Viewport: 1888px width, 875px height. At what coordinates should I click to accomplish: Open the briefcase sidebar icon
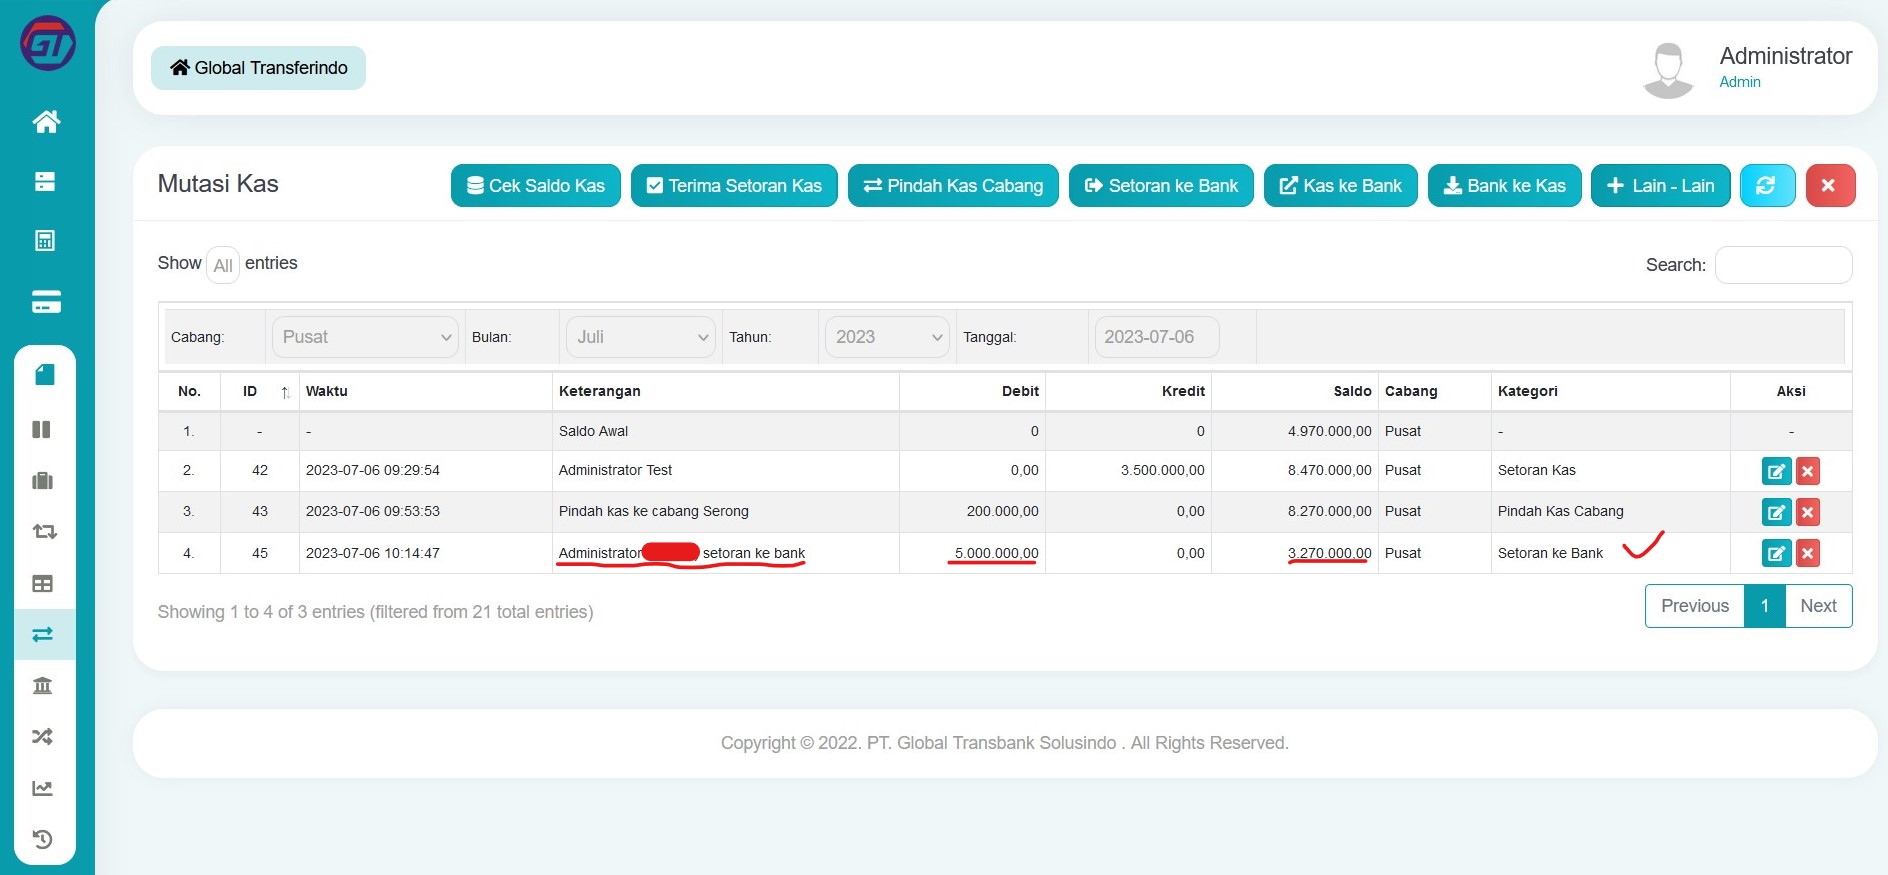pyautogui.click(x=42, y=480)
